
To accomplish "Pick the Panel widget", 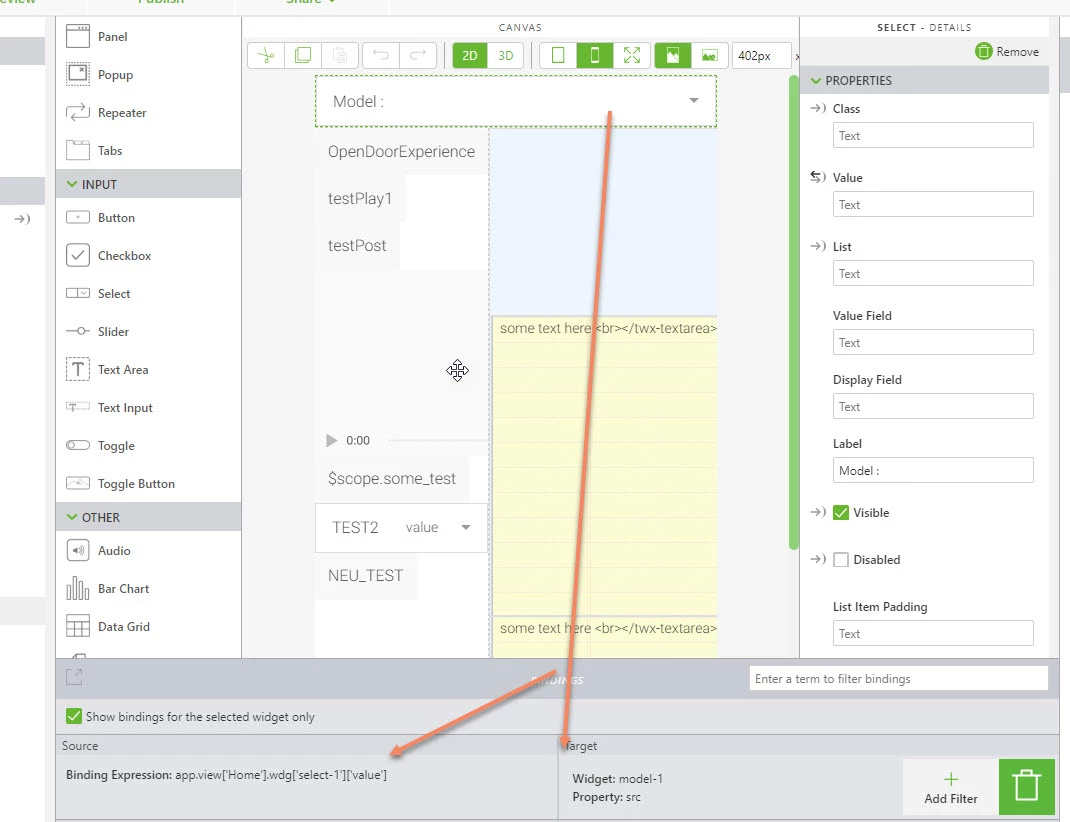I will 97,36.
